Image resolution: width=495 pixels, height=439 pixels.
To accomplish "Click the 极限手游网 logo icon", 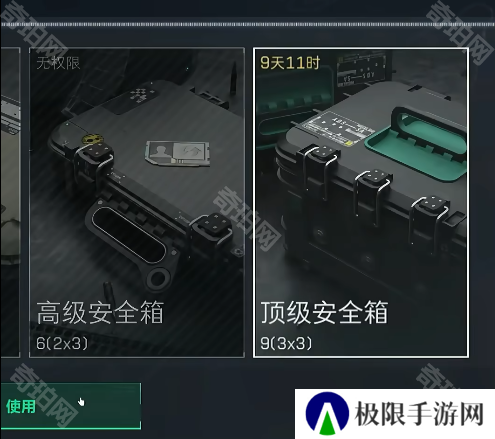I will (327, 414).
